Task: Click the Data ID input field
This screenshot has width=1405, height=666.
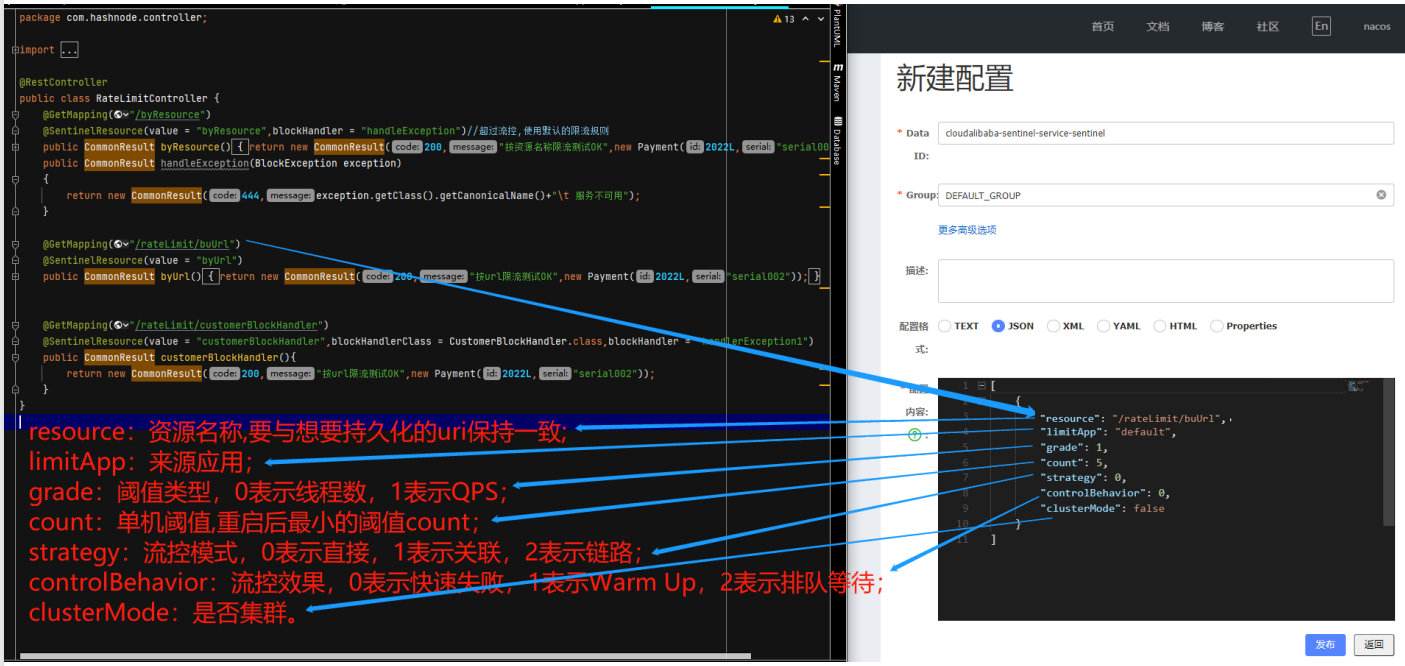Action: point(1166,133)
